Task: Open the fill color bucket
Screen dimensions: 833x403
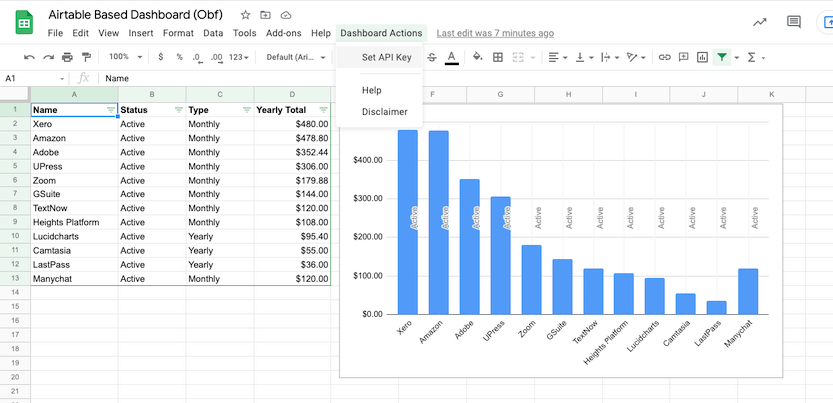Action: click(478, 57)
